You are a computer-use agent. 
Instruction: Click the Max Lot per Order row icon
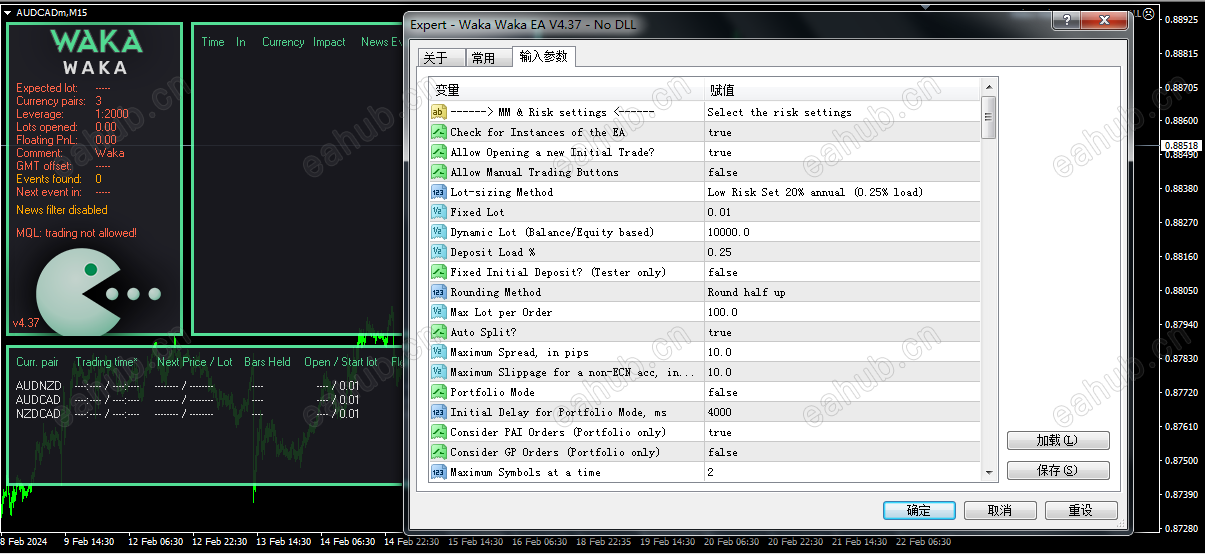(438, 312)
